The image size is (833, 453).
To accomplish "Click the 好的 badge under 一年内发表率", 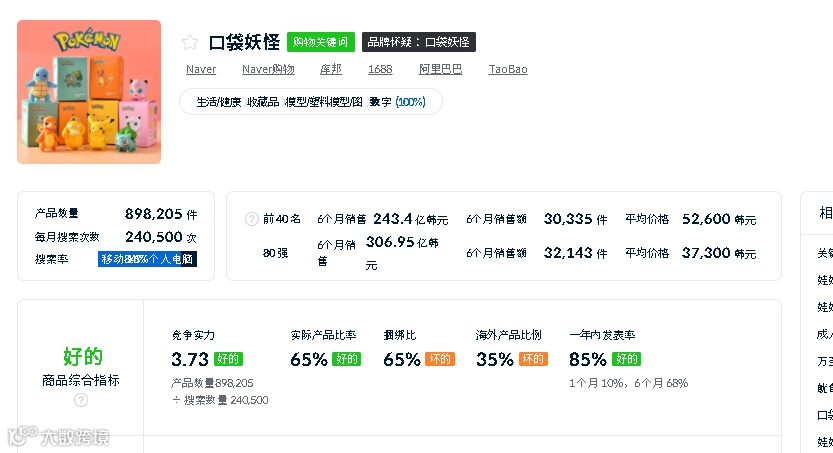I will pos(626,359).
